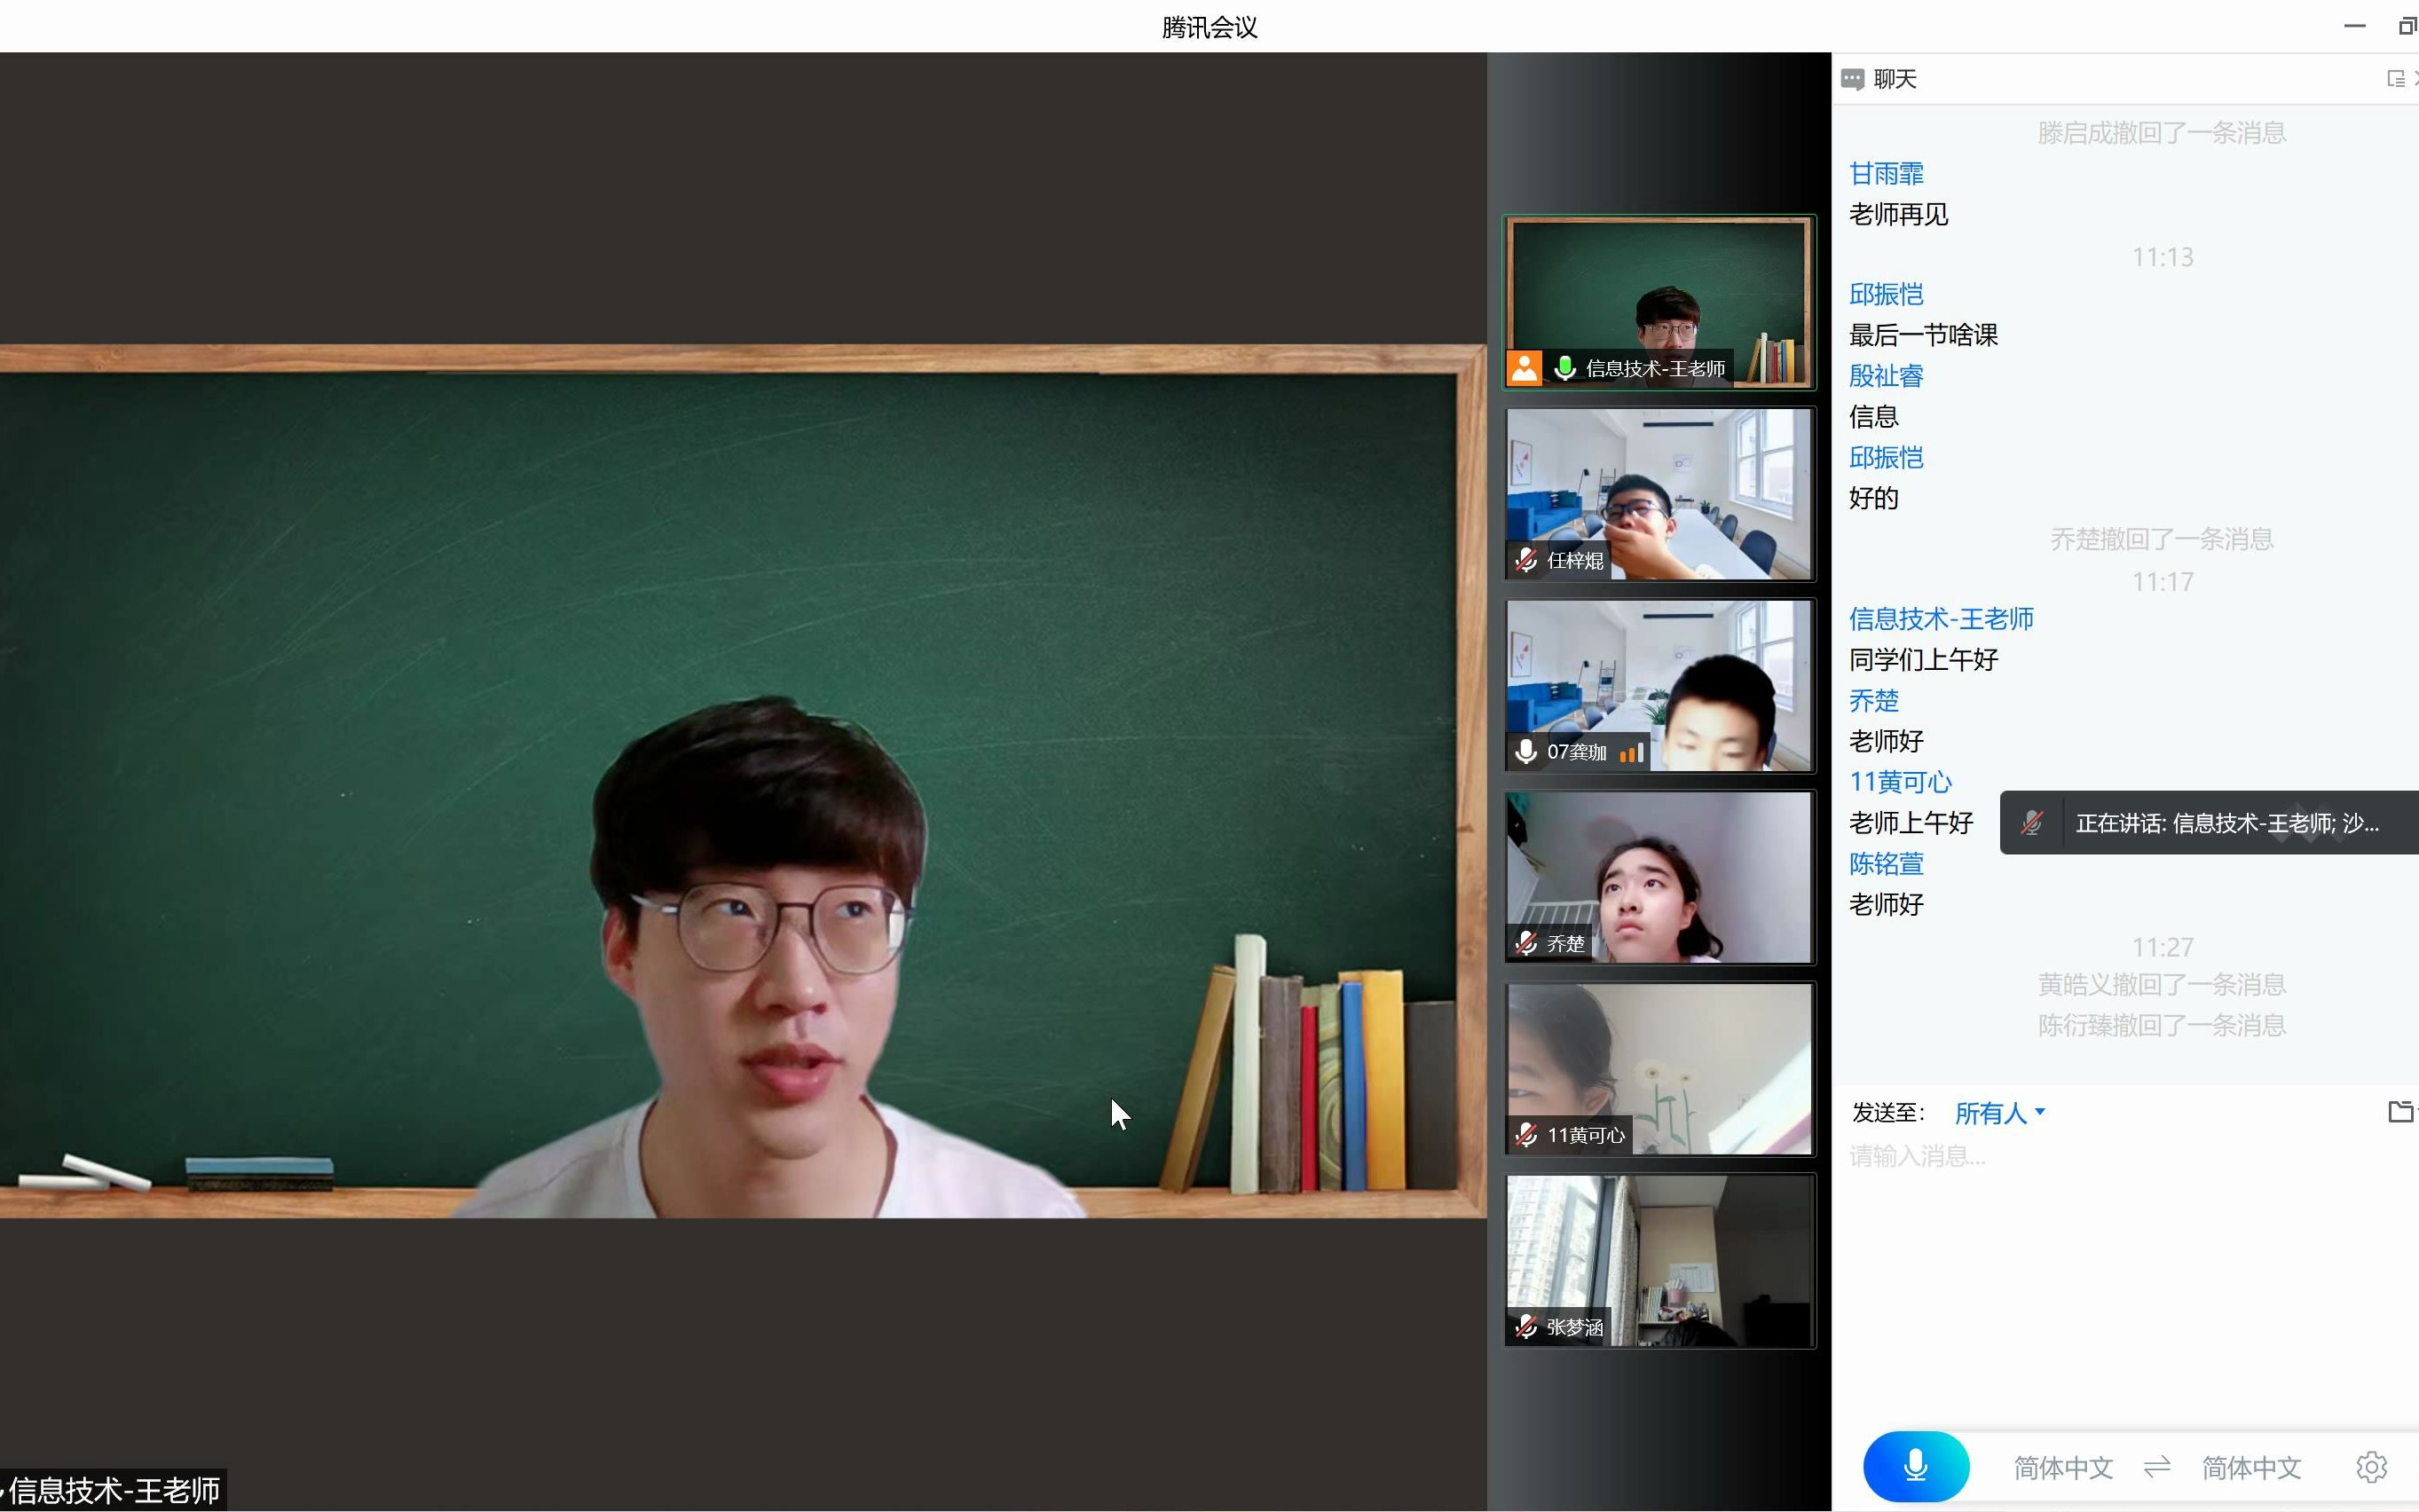Image resolution: width=2419 pixels, height=1512 pixels.
Task: Click the blue voice input microphone button
Action: pyautogui.click(x=1915, y=1466)
